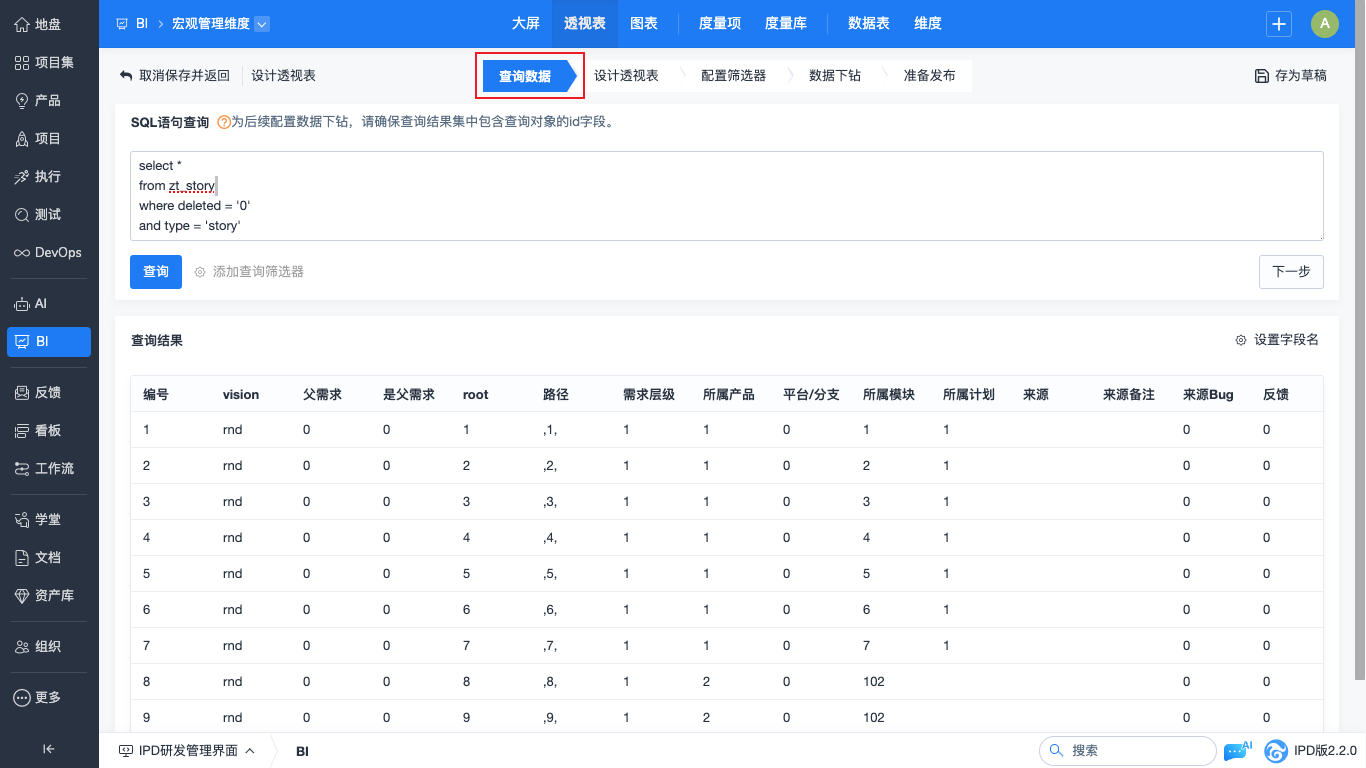Open 设置字段名 settings

pos(1277,340)
